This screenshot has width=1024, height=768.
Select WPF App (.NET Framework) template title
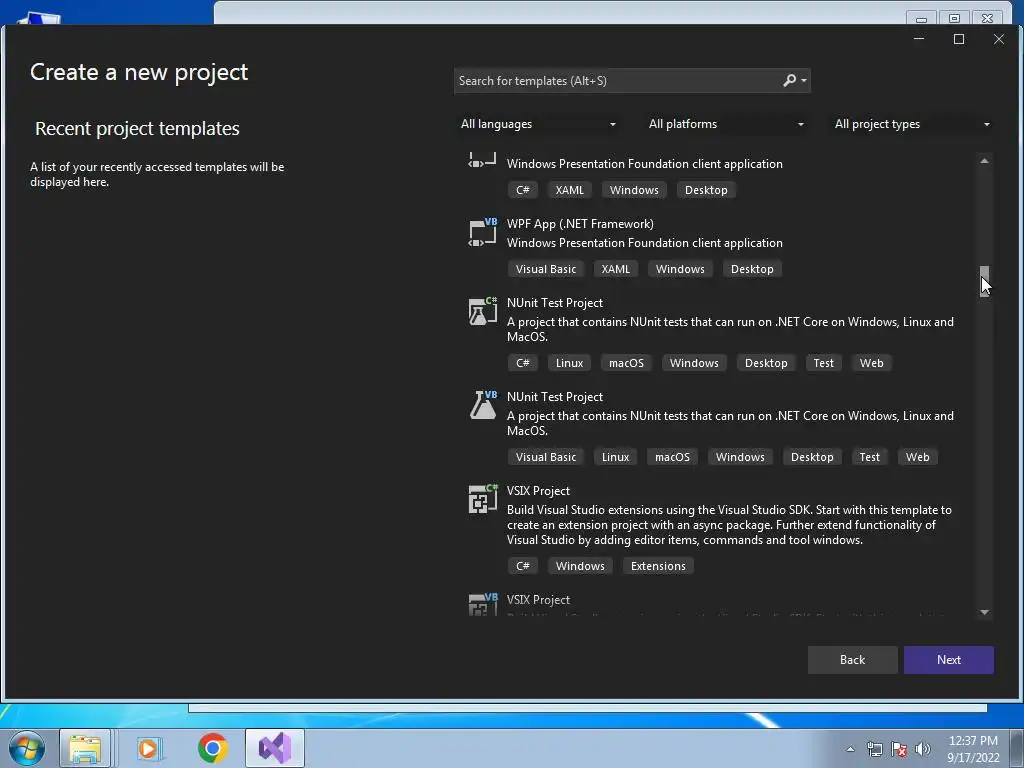coord(580,224)
